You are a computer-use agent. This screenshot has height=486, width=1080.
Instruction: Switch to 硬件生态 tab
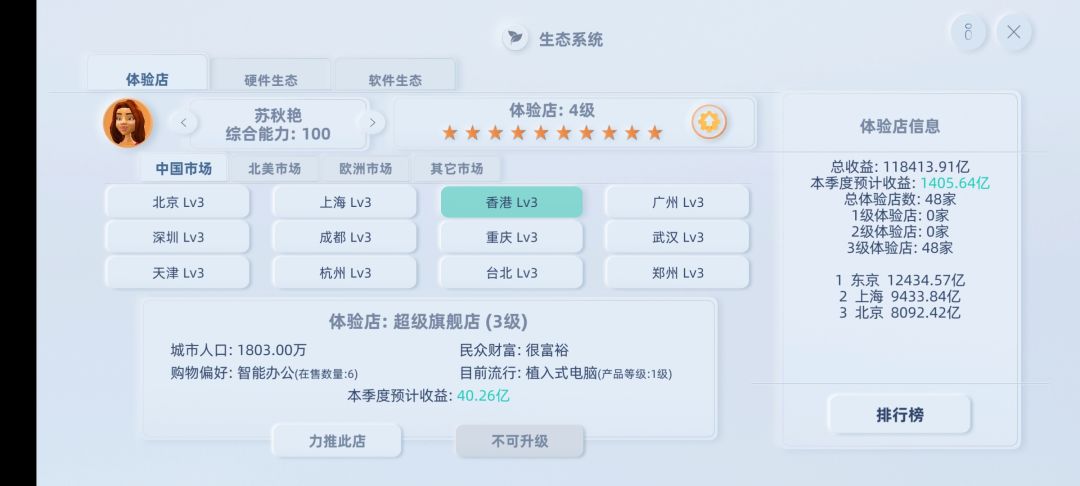click(270, 80)
